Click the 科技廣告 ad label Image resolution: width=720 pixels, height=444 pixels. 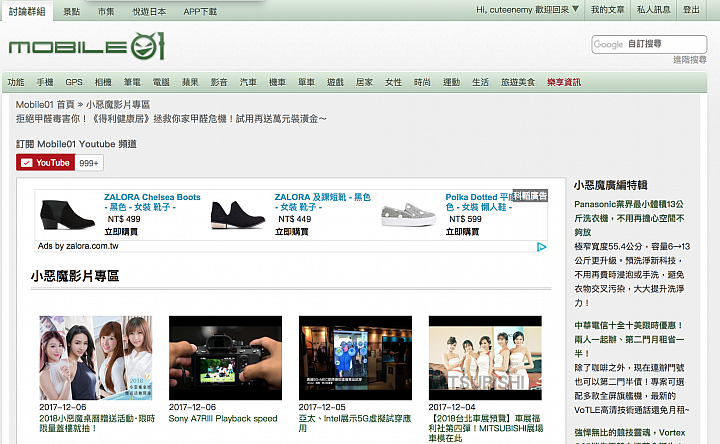point(530,196)
